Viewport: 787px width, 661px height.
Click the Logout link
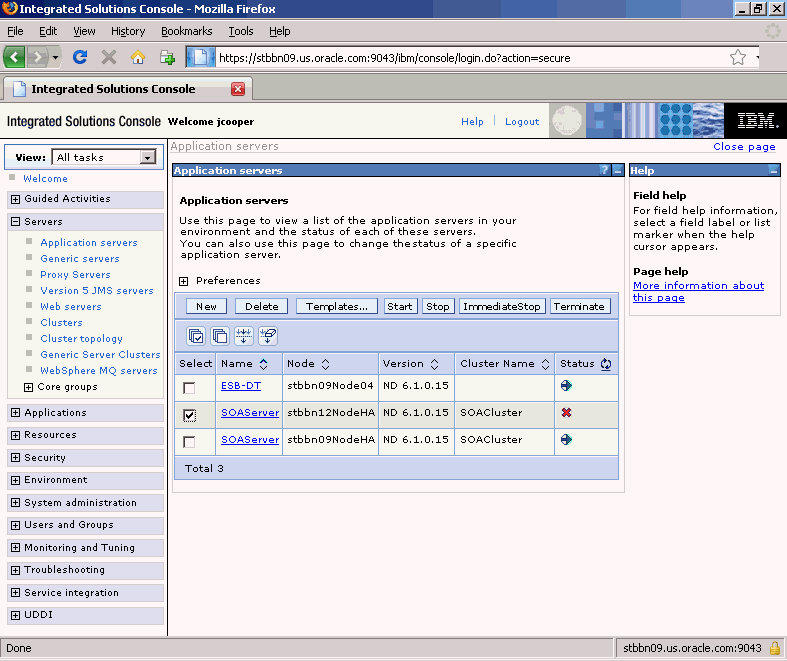pyautogui.click(x=522, y=121)
